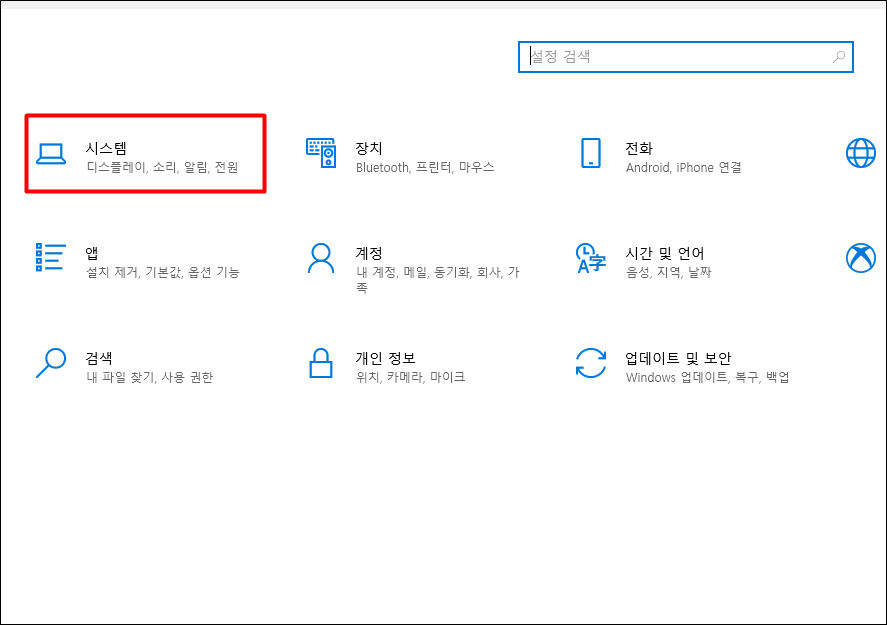Open the Time and Language icon
The width and height of the screenshot is (887, 625).
(x=591, y=258)
